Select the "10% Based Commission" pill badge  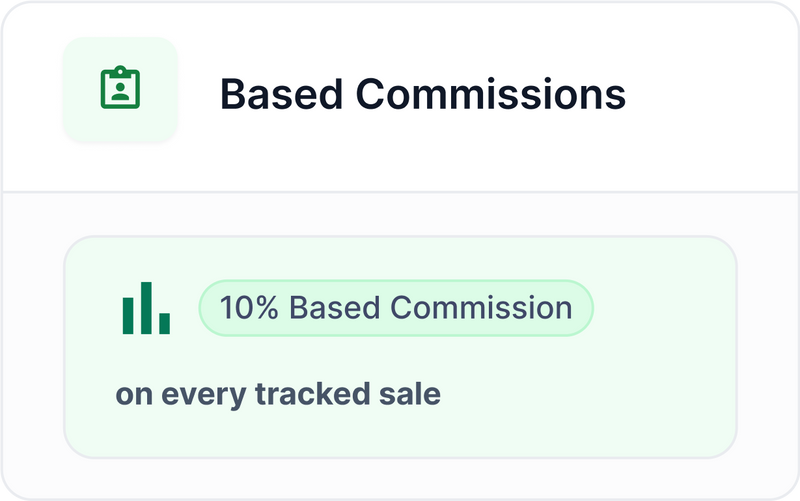(x=396, y=308)
